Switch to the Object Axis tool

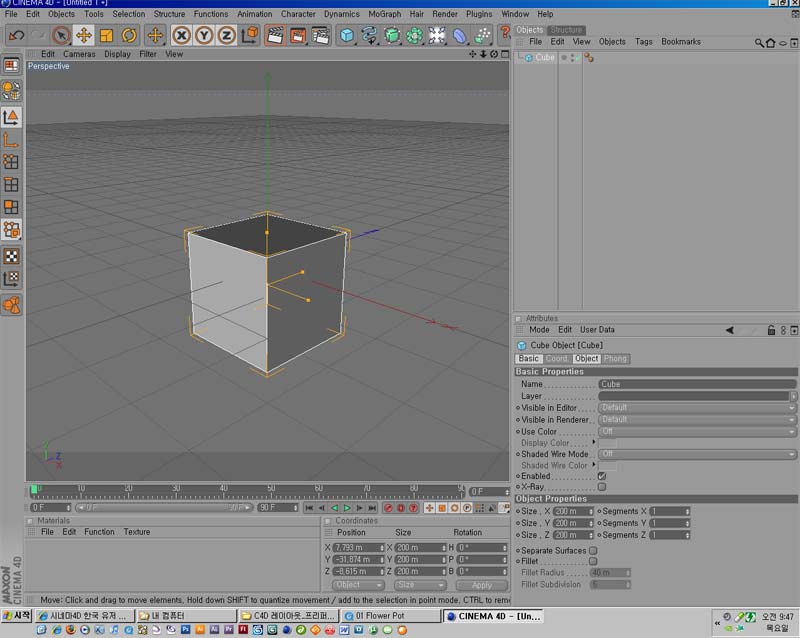11,140
